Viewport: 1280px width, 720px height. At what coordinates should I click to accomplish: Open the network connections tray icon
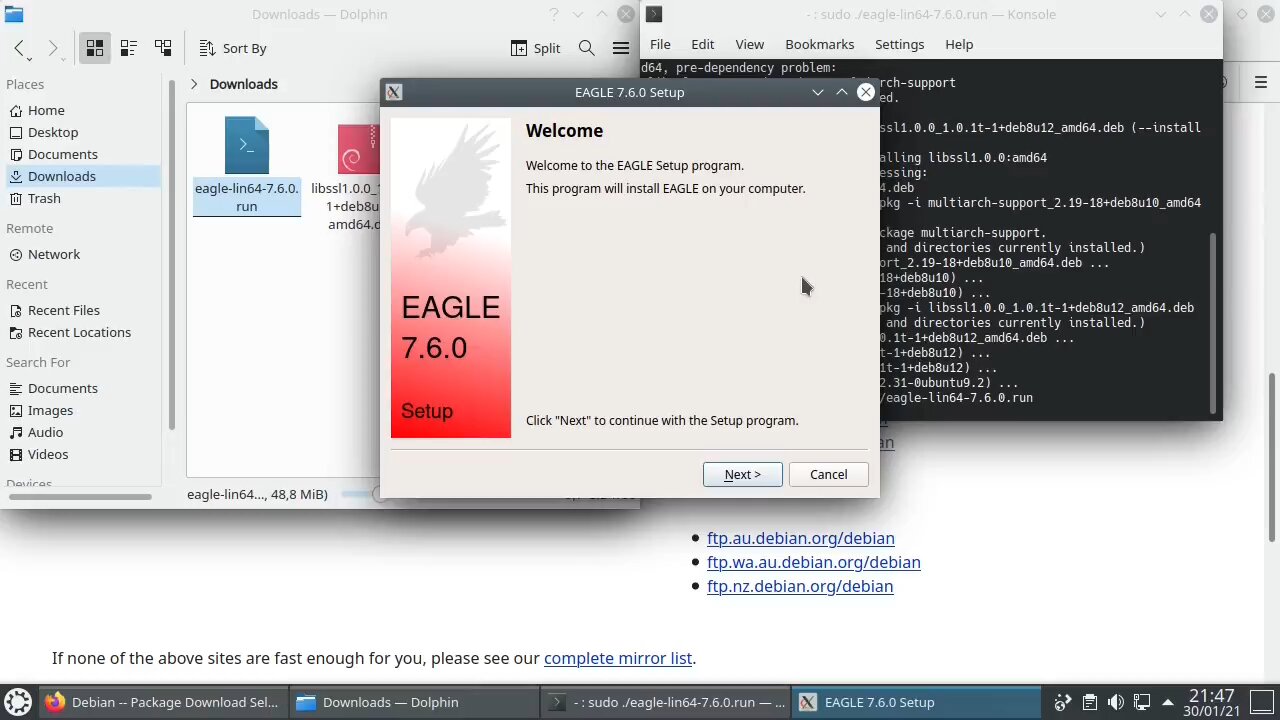pos(1142,702)
